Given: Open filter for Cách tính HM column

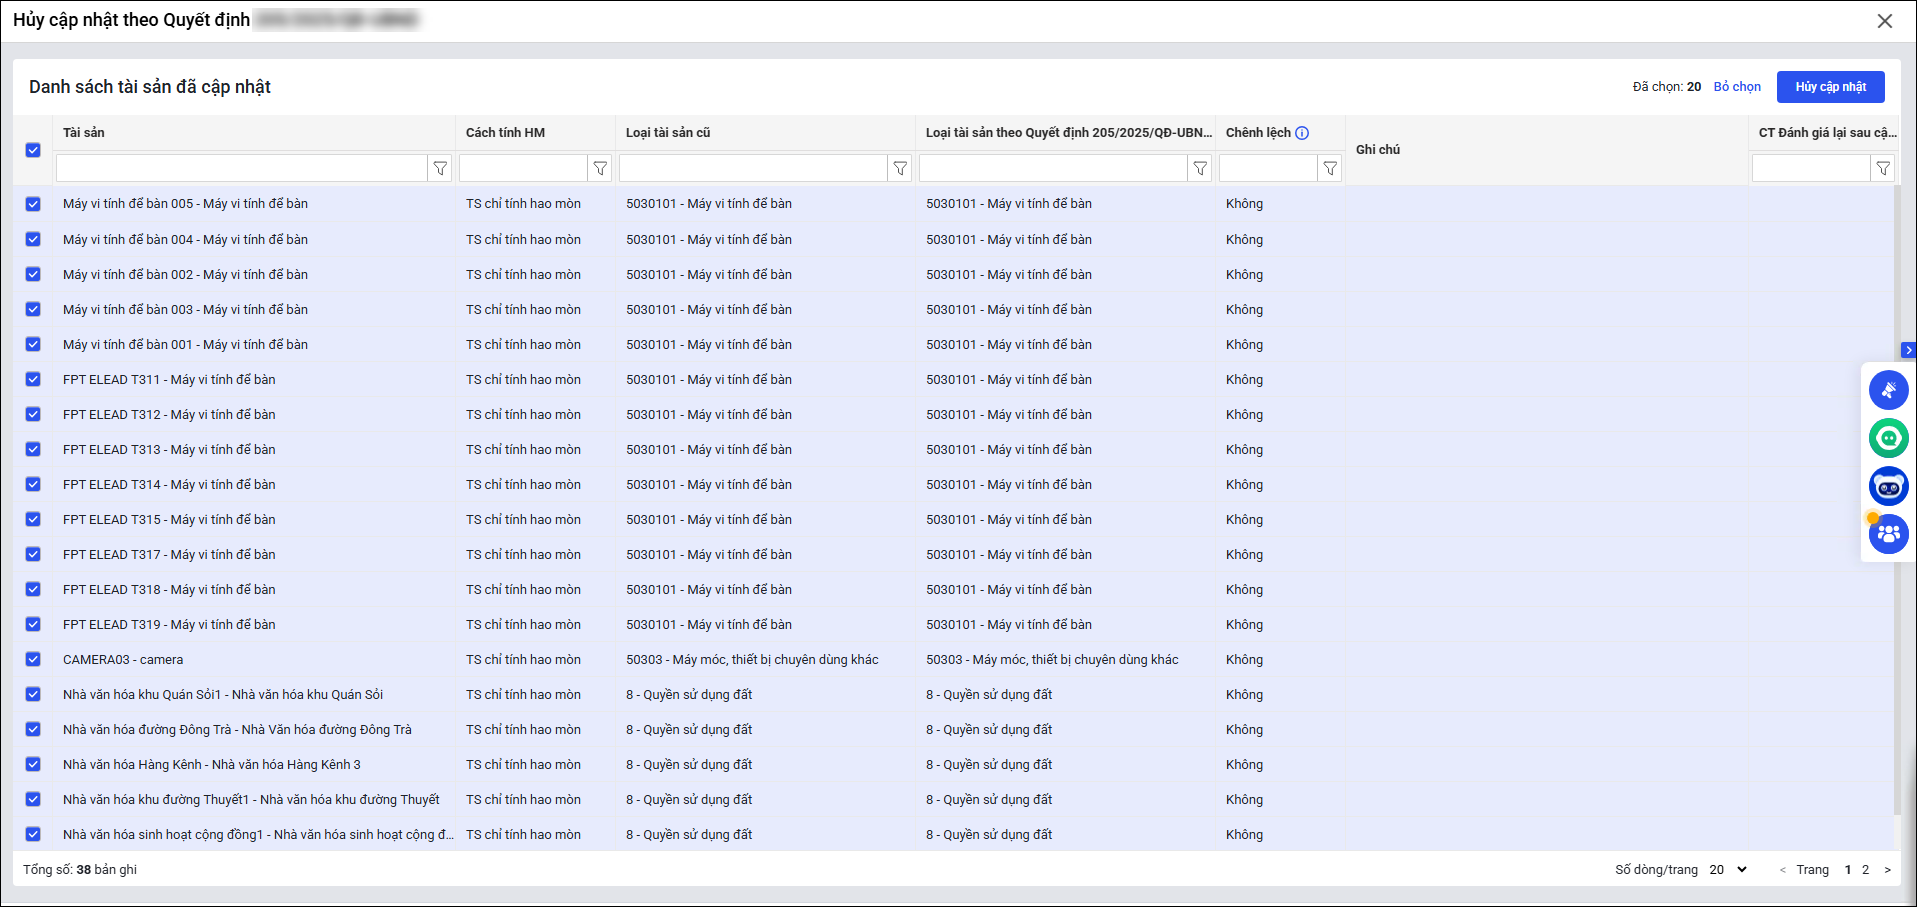Looking at the screenshot, I should tap(600, 169).
